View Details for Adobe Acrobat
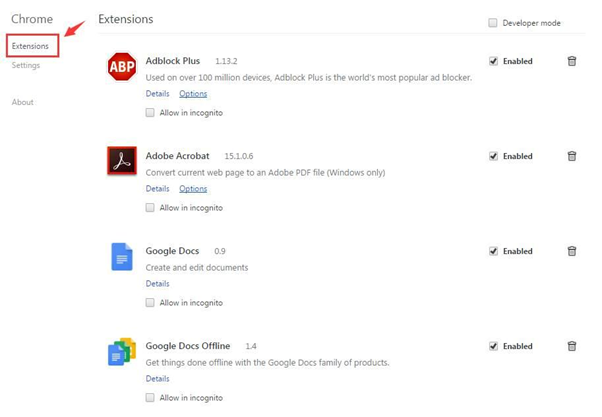The height and width of the screenshot is (417, 602). 157,189
